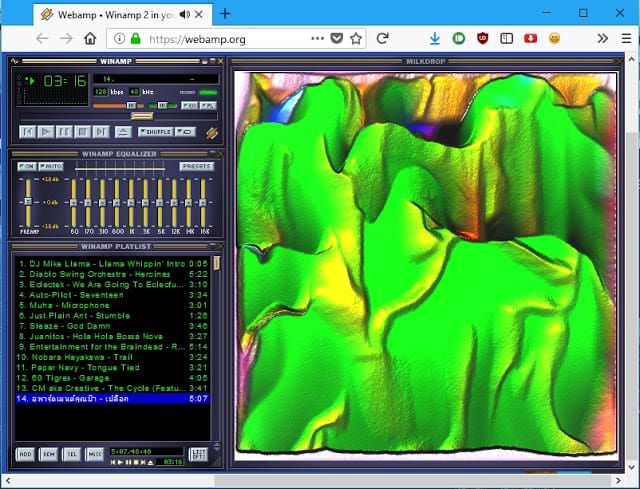Open page actions three-dots menu
This screenshot has width=640, height=489.
point(317,38)
